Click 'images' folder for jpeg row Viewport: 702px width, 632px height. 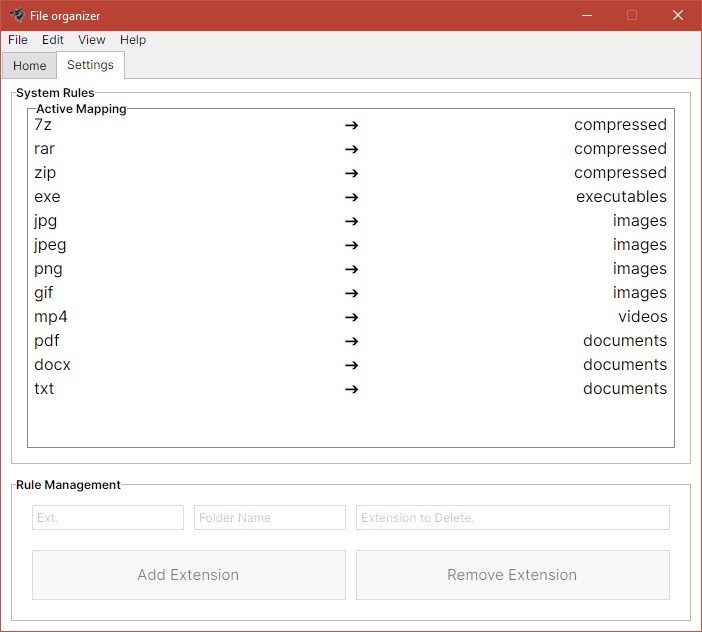(x=640, y=245)
